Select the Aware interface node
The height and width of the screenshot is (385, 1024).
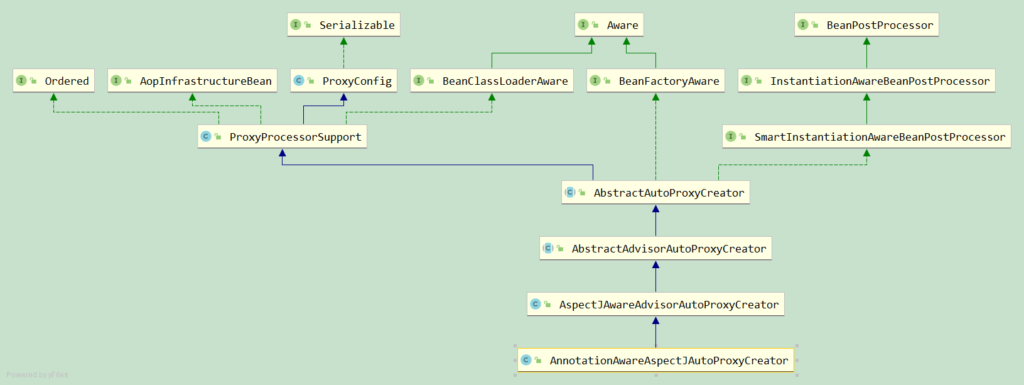(610, 25)
